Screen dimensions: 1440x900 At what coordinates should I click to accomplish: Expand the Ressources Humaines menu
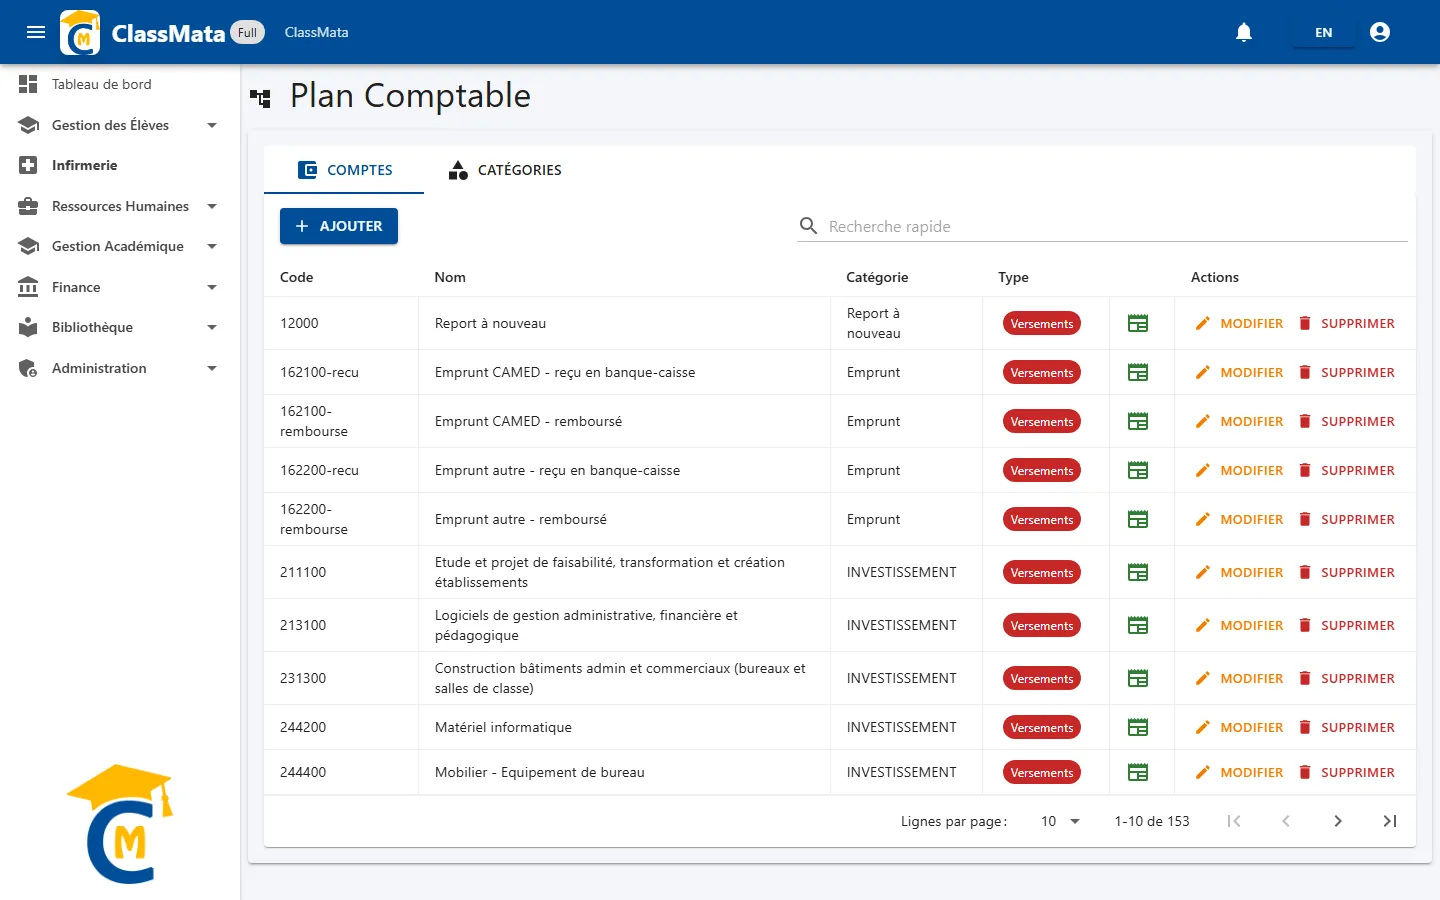212,206
